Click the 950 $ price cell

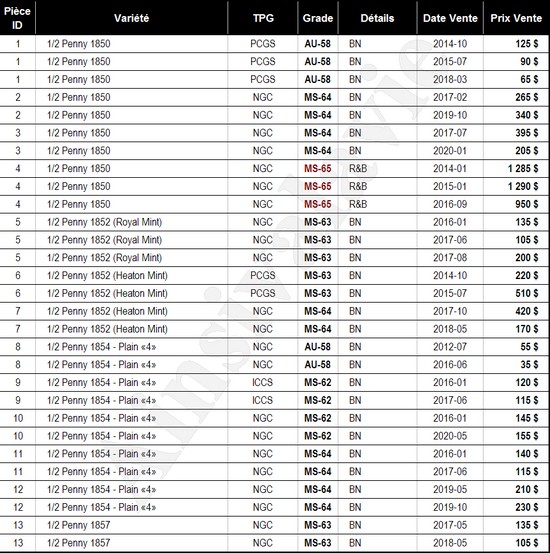526,204
